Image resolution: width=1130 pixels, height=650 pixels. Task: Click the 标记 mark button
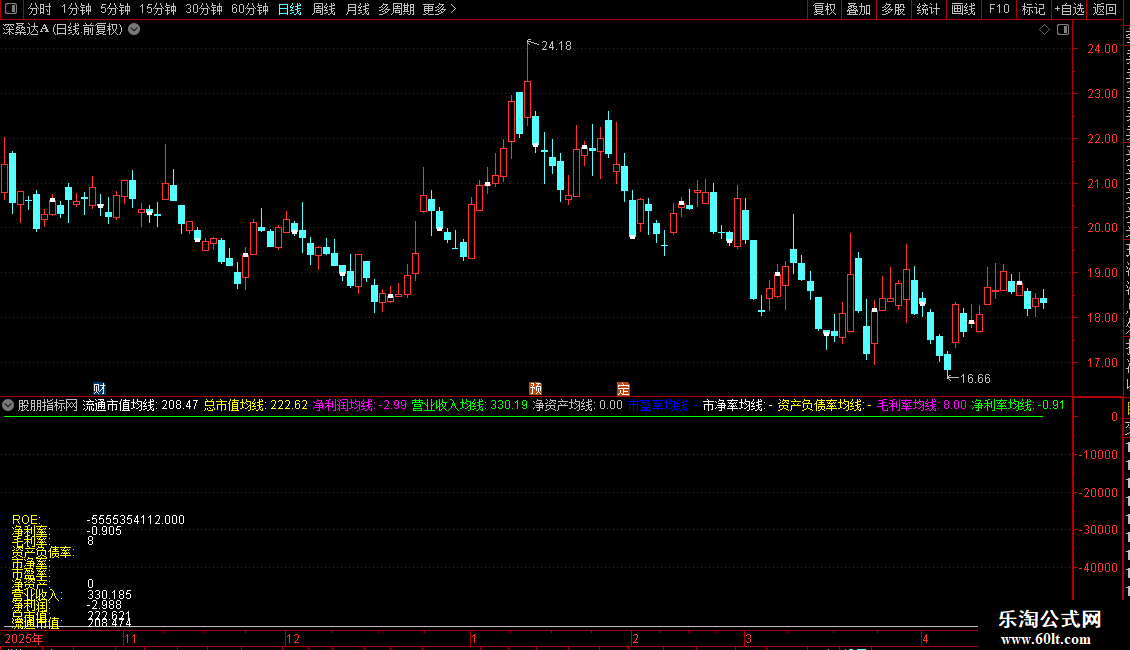pyautogui.click(x=1033, y=9)
